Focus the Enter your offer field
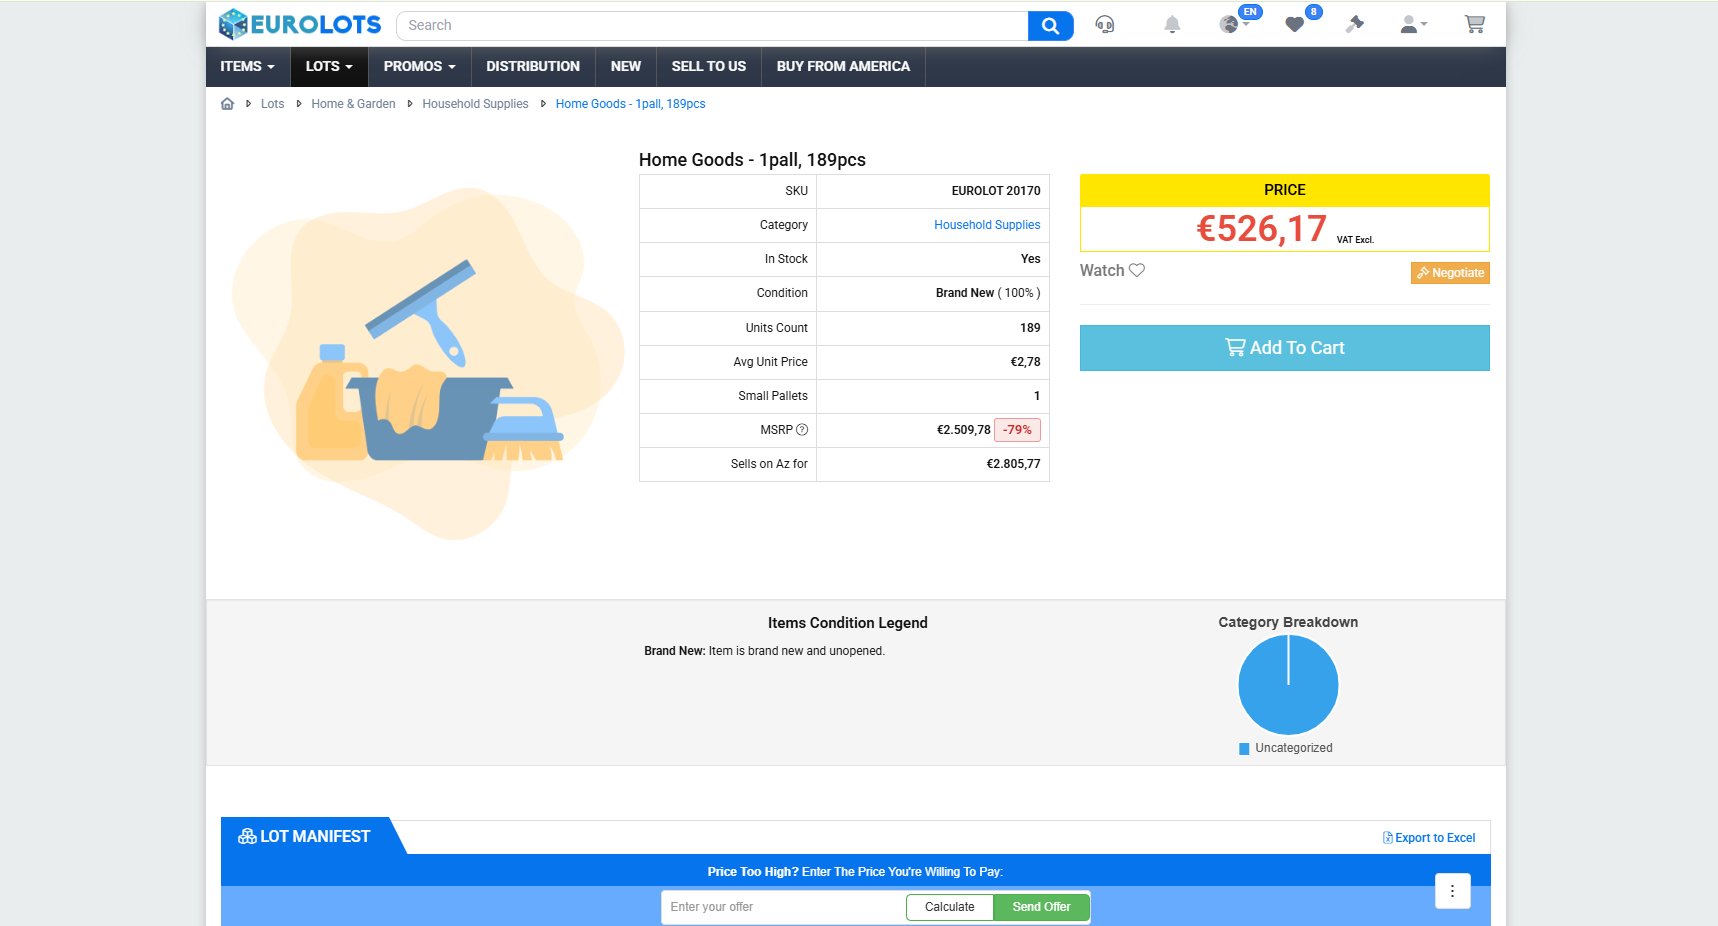This screenshot has width=1718, height=926. [x=783, y=907]
